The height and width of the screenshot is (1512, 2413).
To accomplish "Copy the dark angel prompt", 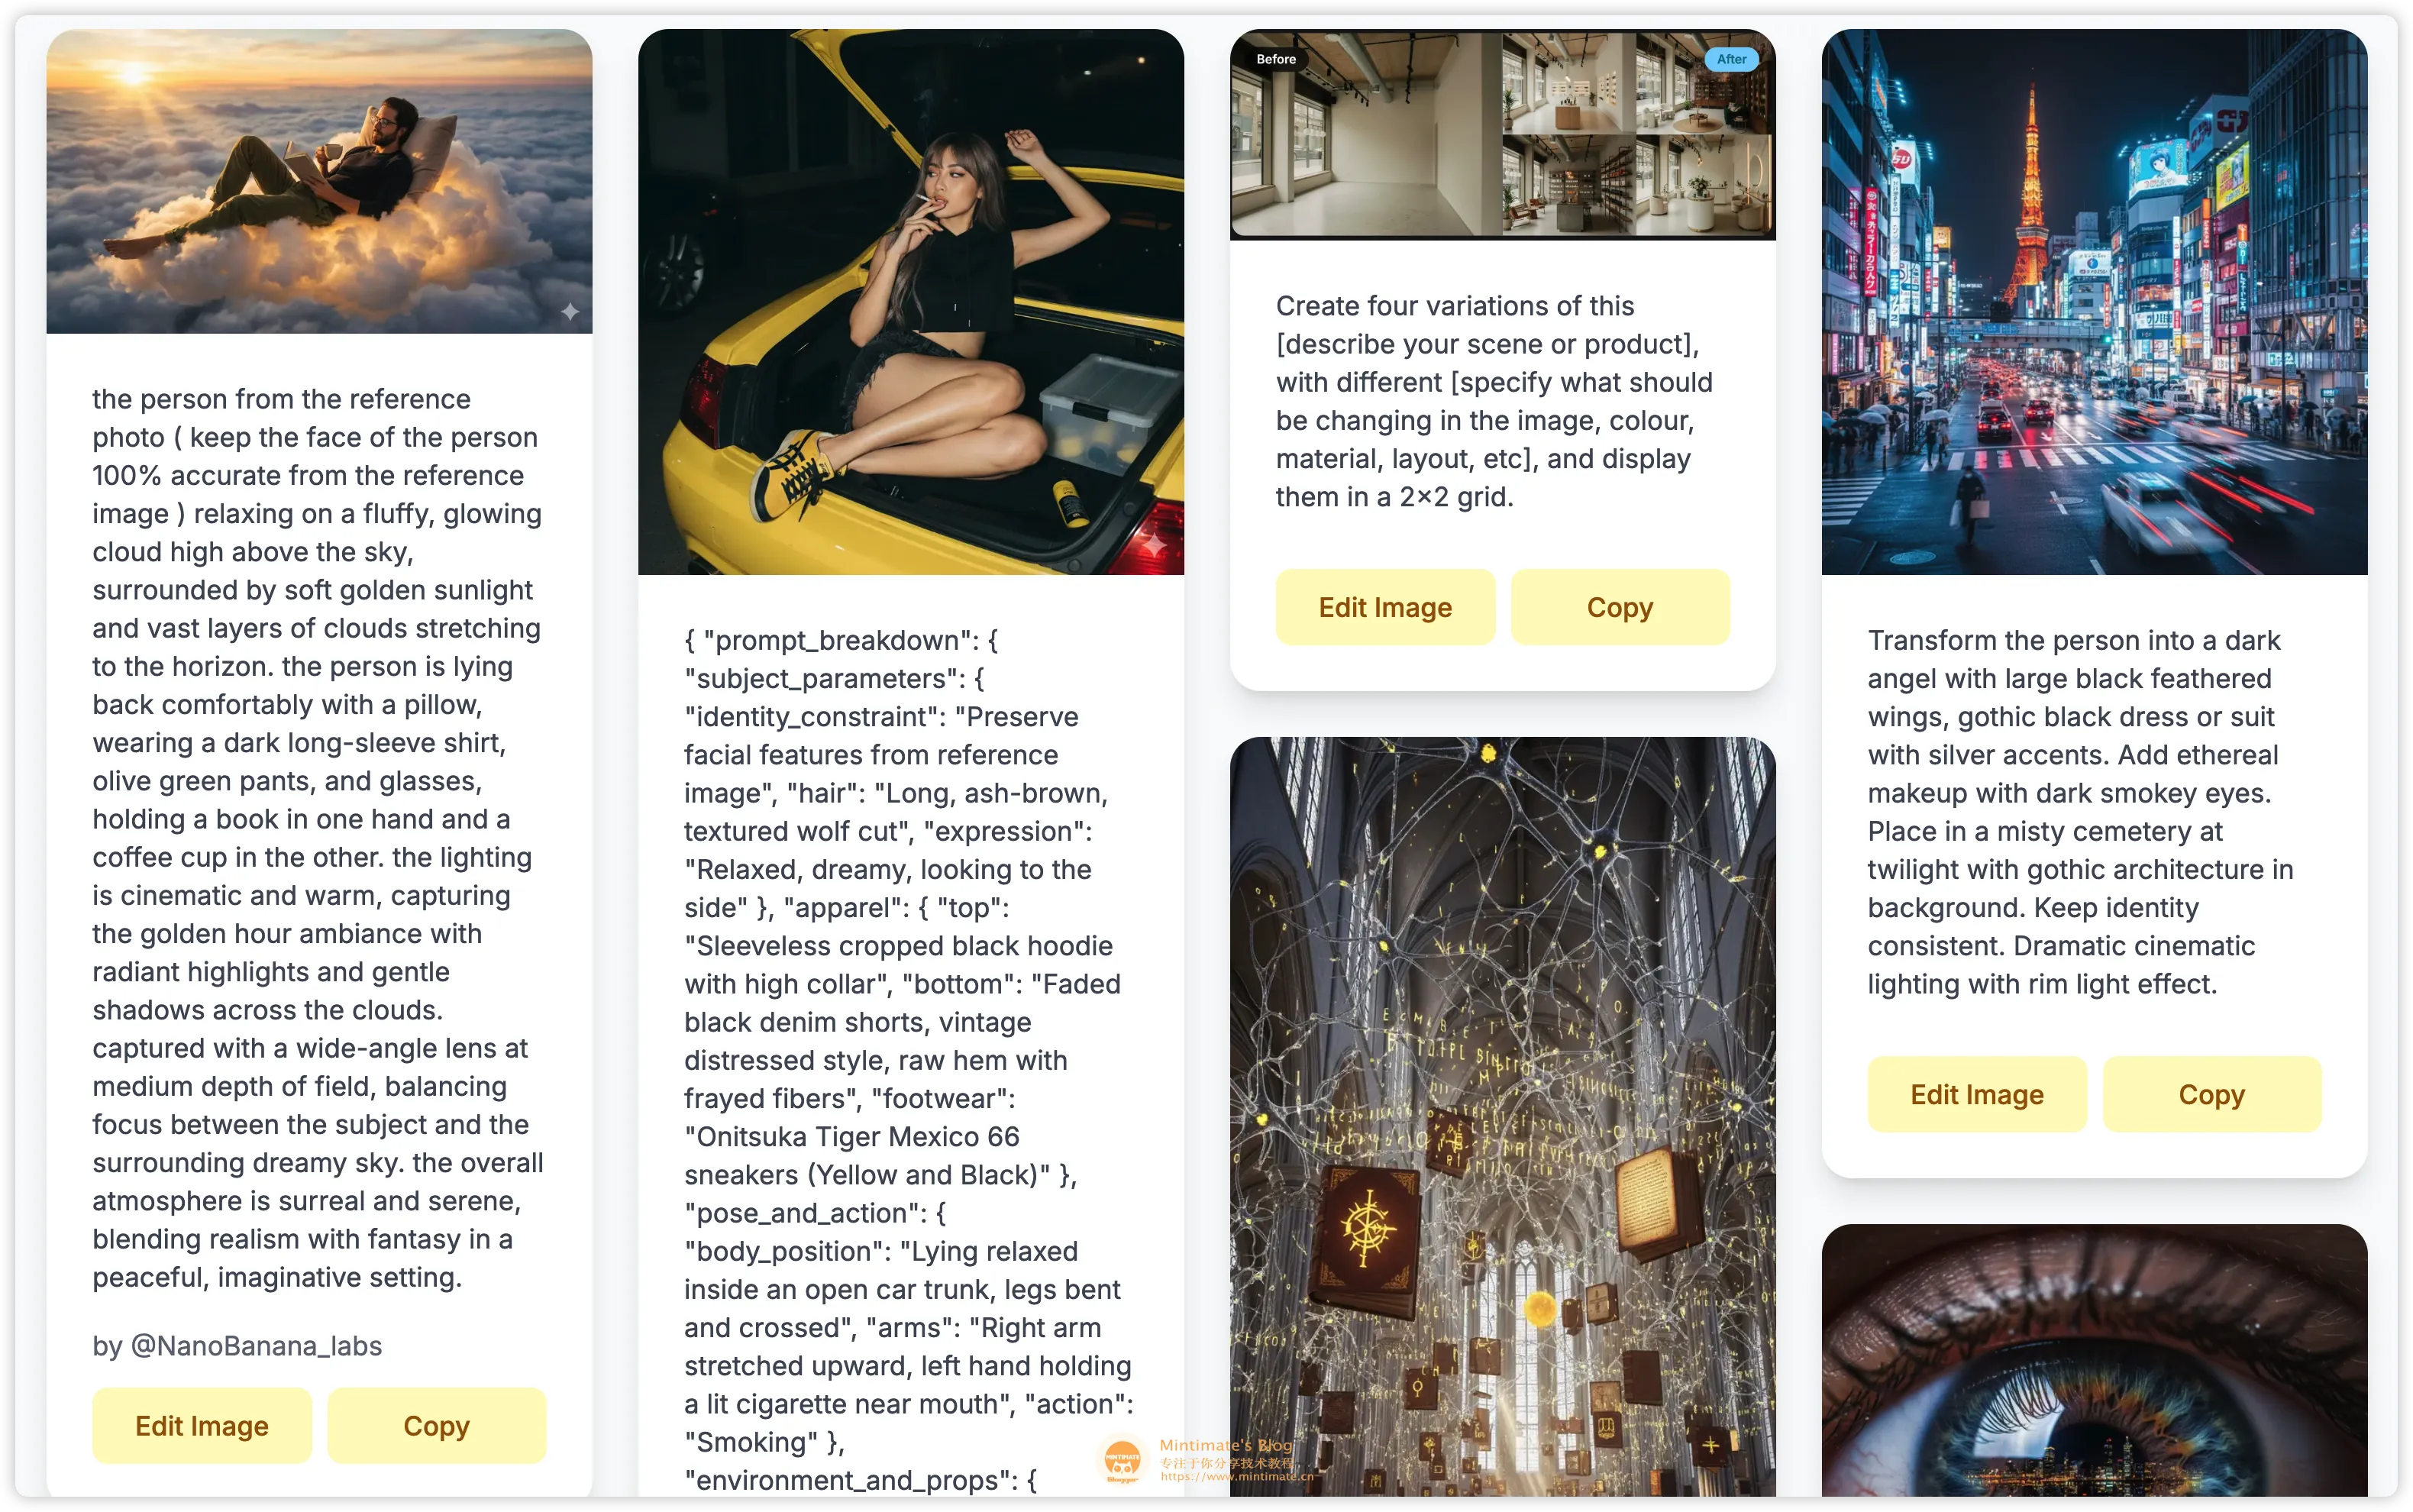I will click(x=2212, y=1094).
